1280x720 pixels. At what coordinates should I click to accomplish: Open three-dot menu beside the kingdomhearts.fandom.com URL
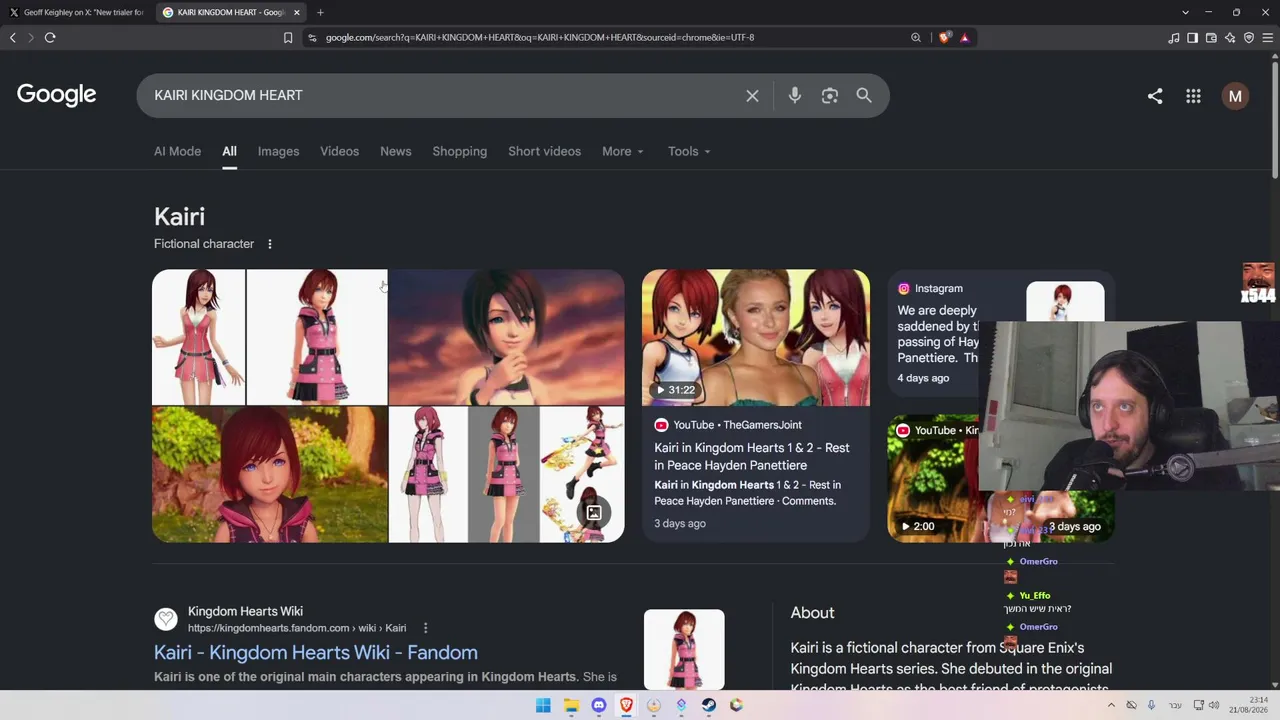pyautogui.click(x=425, y=628)
